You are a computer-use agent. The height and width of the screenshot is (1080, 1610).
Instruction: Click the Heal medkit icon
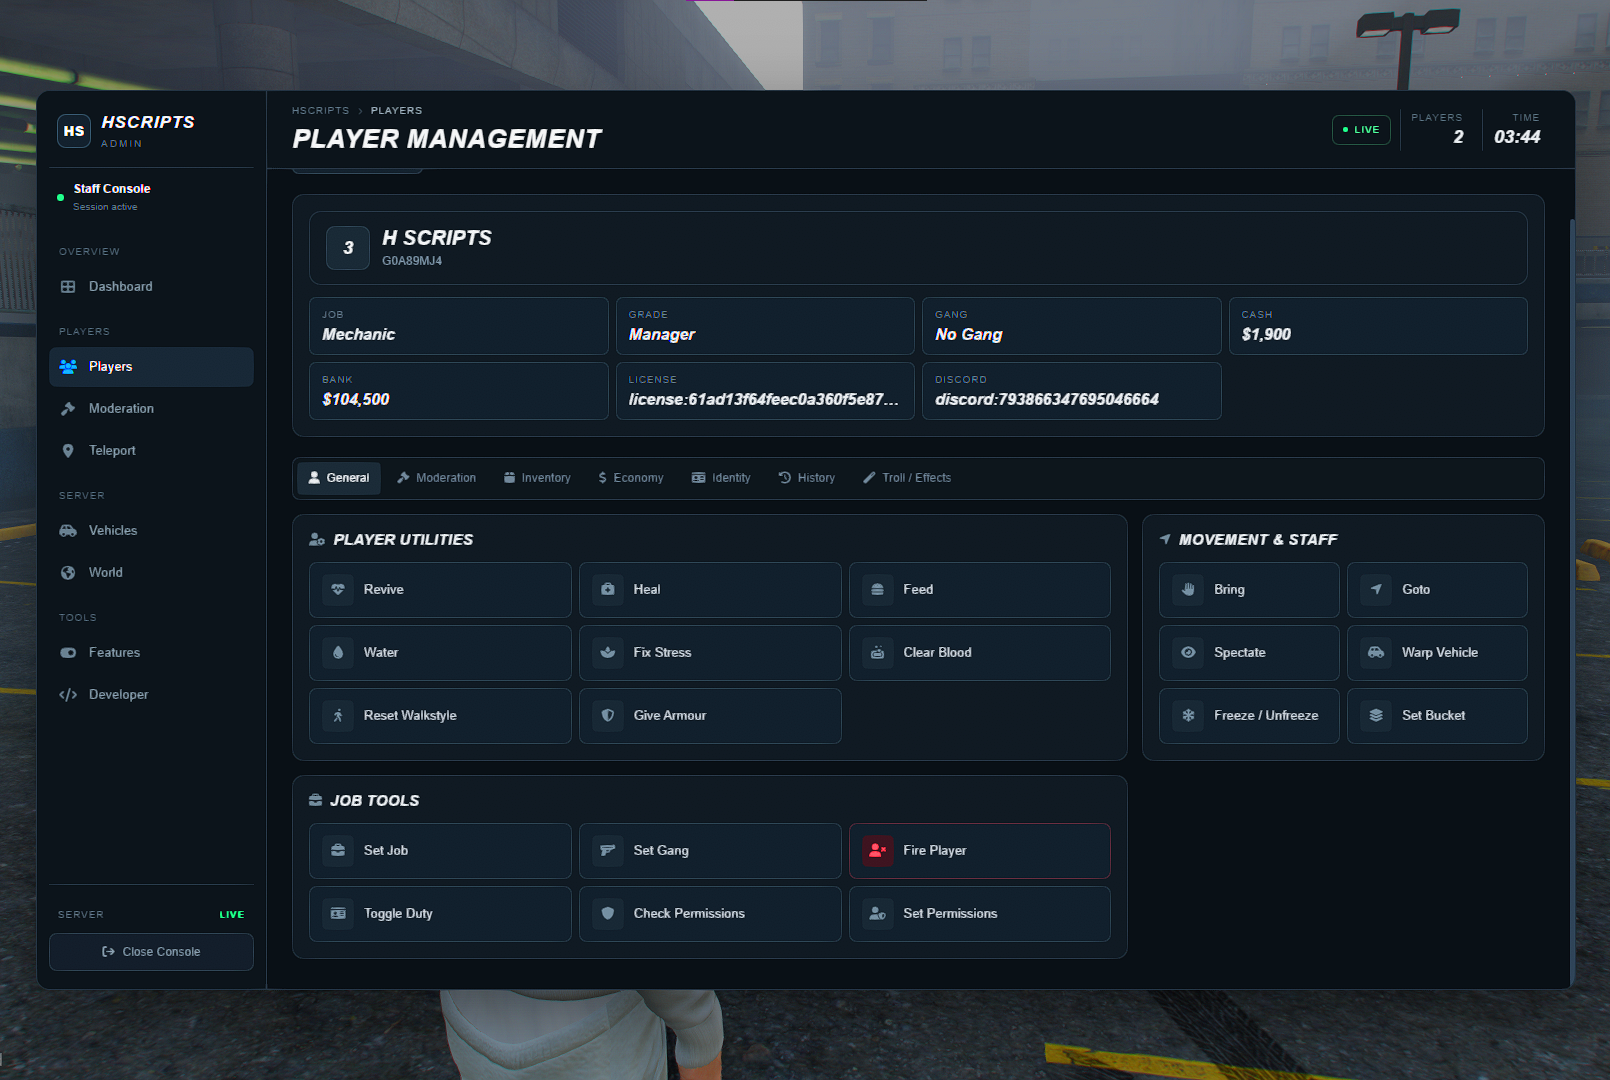tap(608, 590)
